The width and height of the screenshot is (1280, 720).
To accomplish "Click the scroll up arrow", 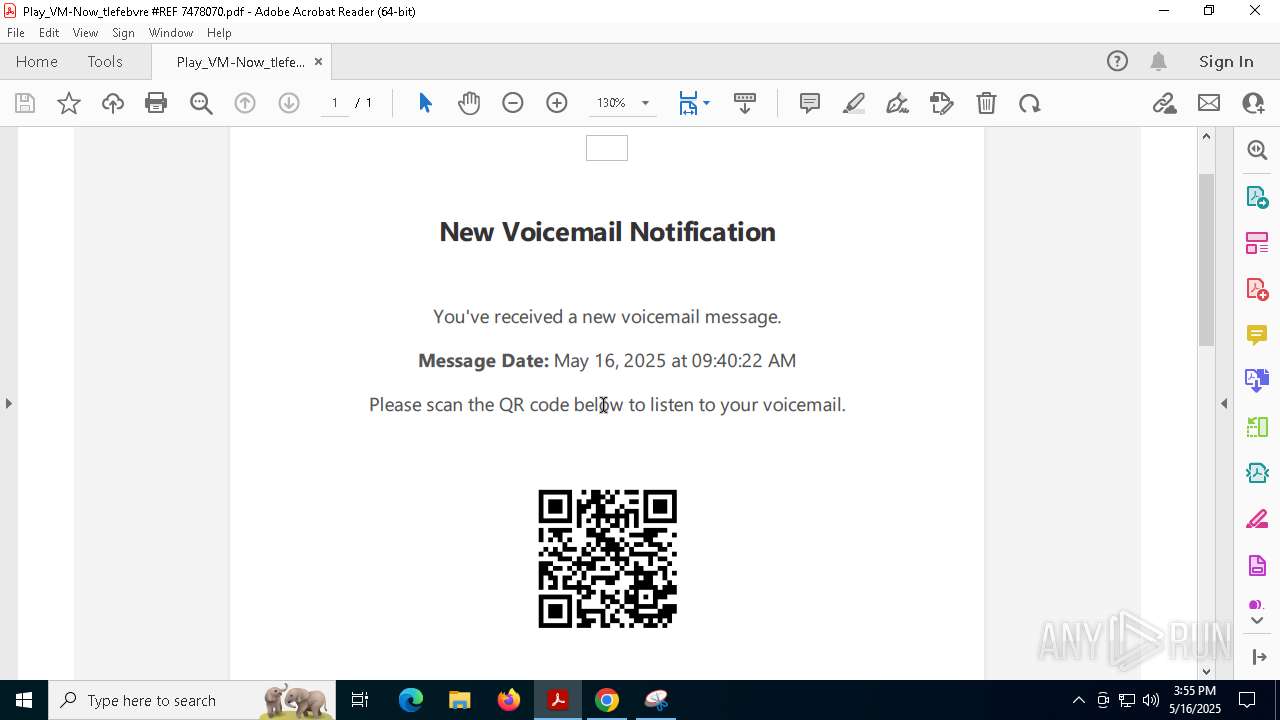I will click(x=1206, y=136).
